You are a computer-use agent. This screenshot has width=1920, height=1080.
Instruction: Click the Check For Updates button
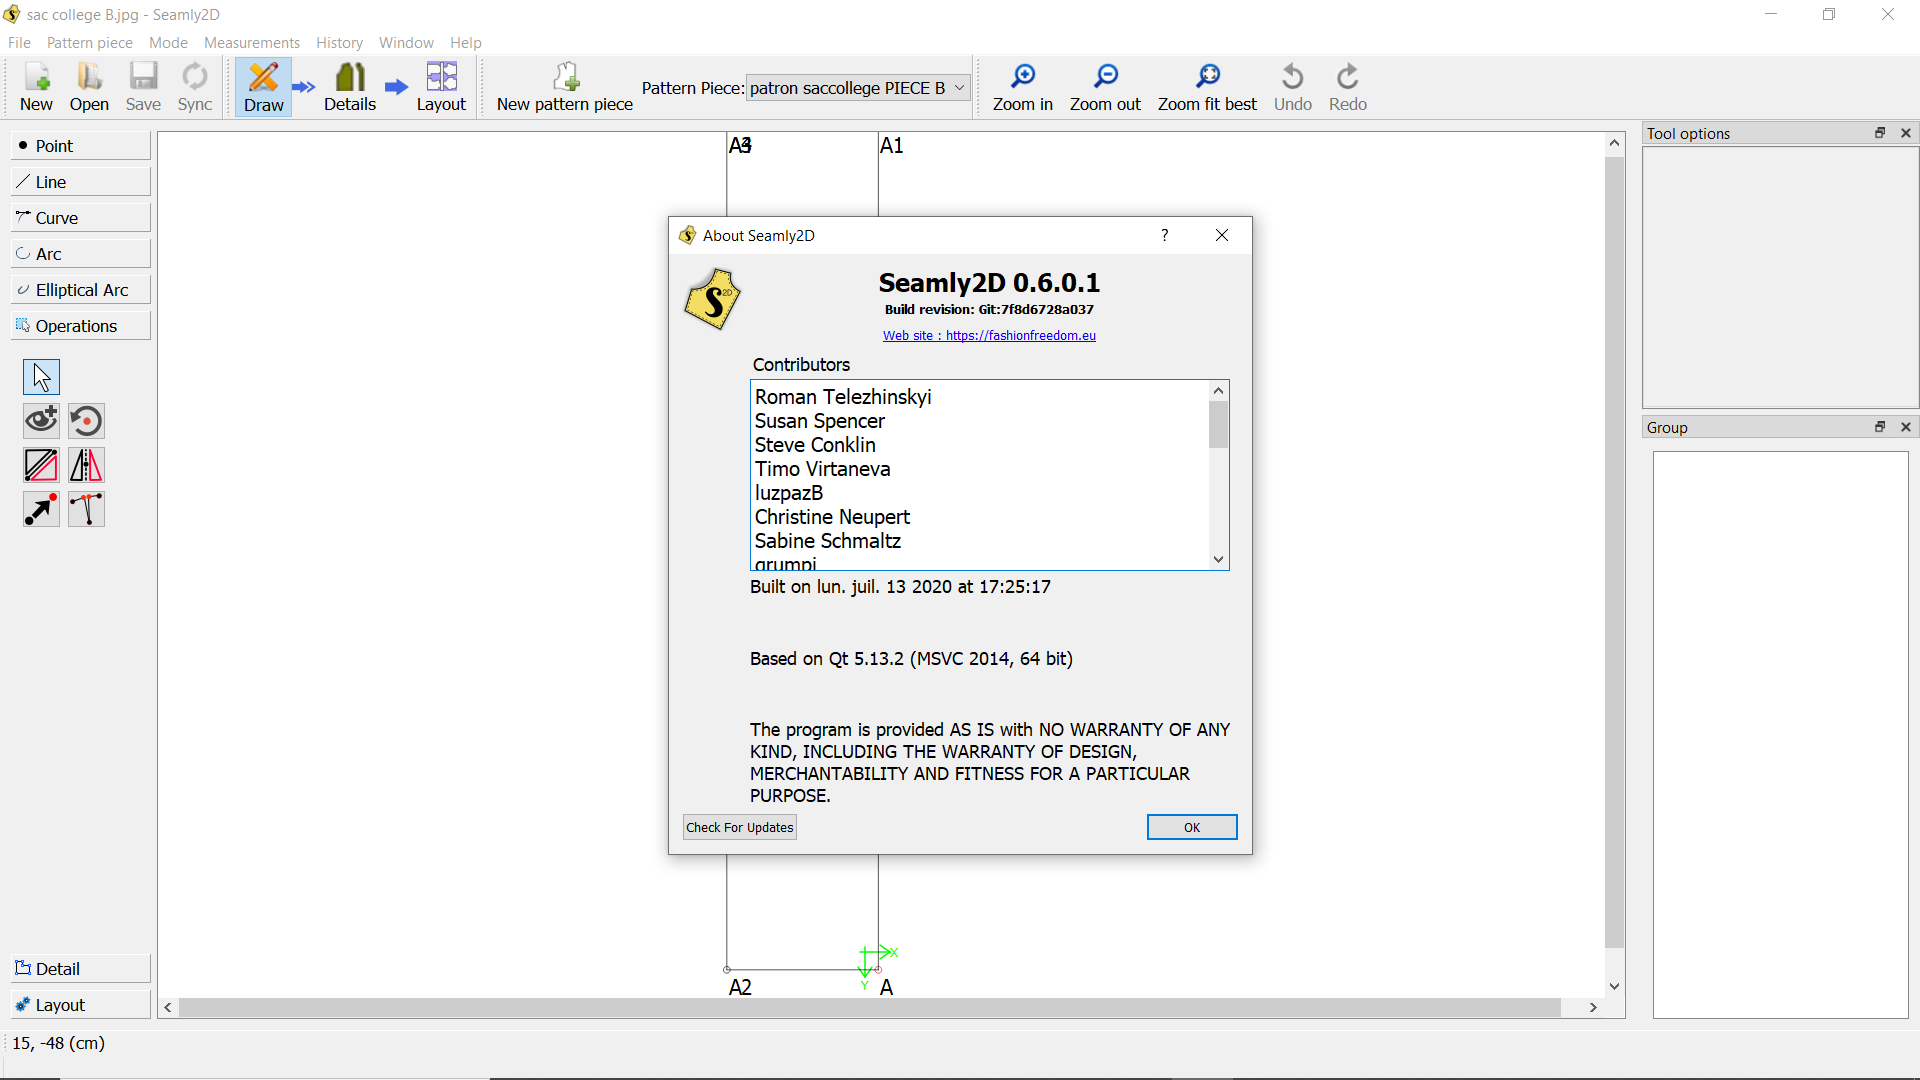[739, 827]
